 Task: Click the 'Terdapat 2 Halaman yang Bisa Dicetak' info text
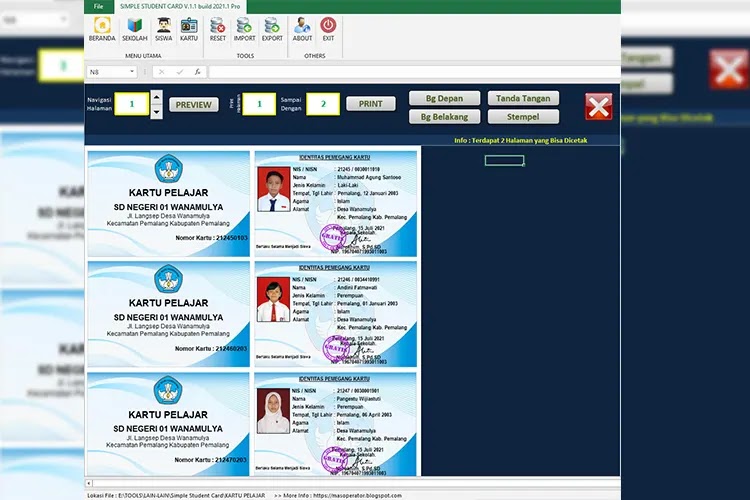pyautogui.click(x=529, y=140)
